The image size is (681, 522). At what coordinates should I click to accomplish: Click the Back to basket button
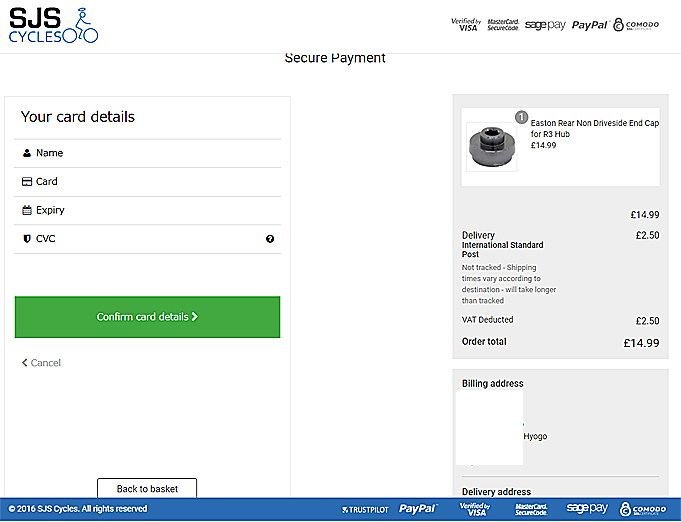pos(147,489)
